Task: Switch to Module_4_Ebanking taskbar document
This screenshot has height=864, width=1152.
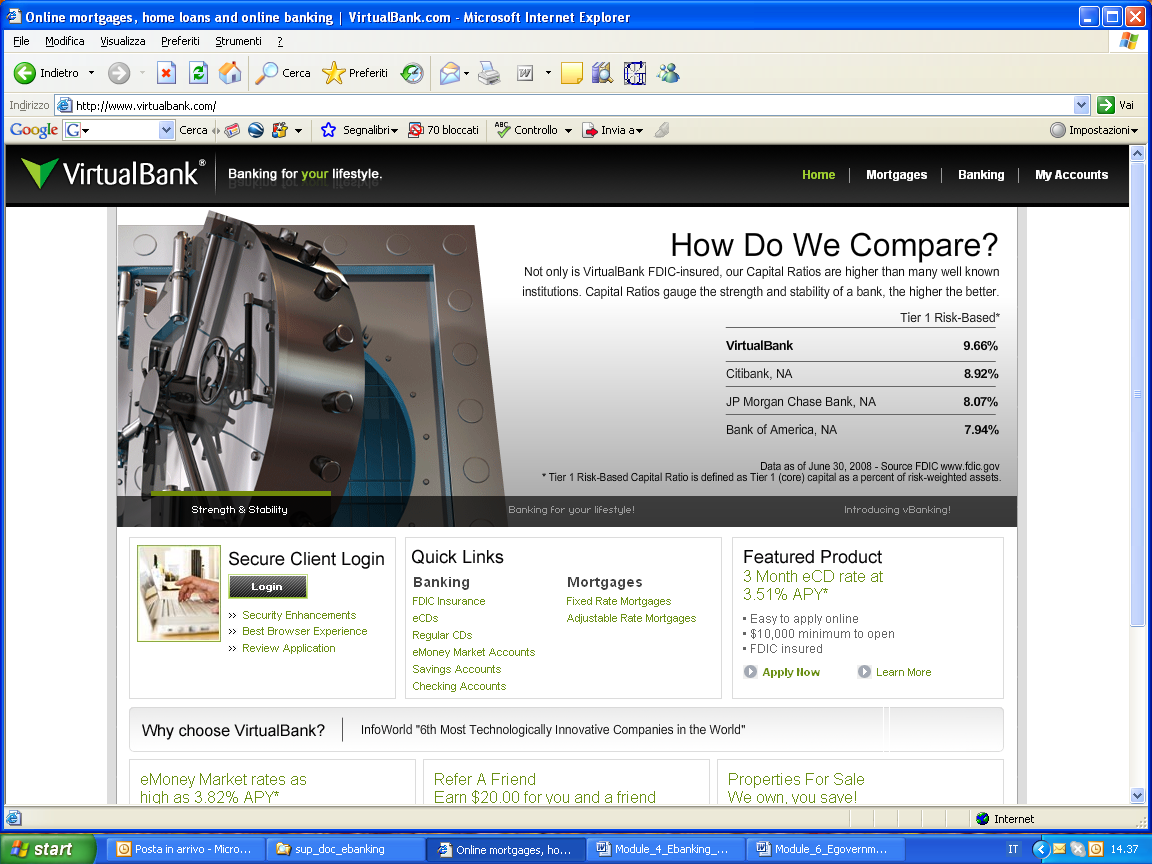Action: pyautogui.click(x=664, y=849)
